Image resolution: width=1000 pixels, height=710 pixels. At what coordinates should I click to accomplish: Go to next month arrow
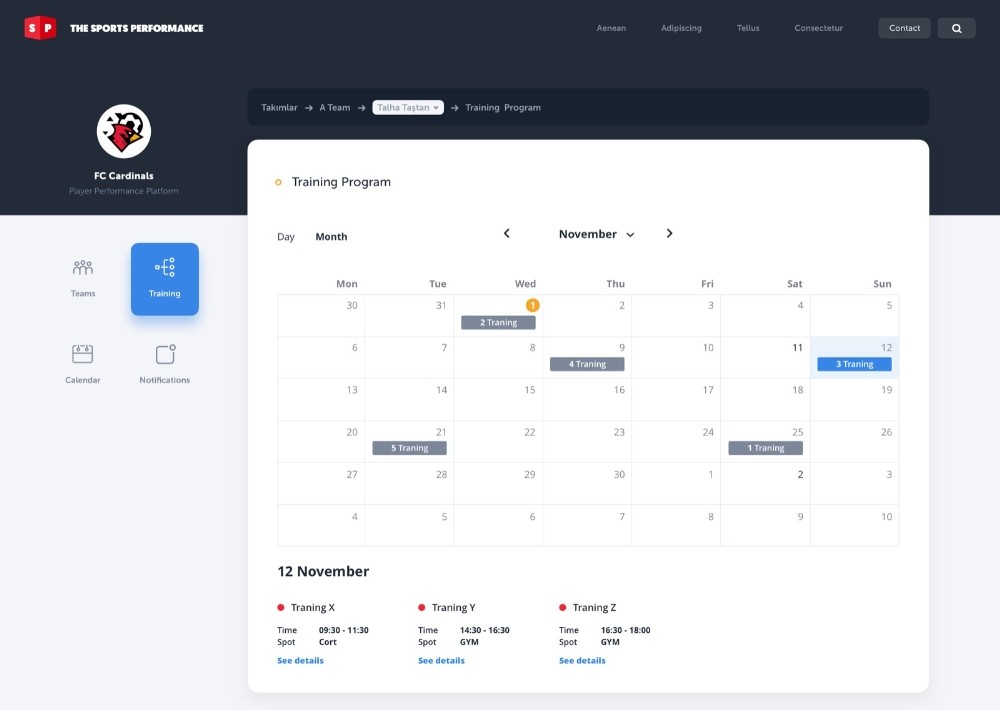[669, 233]
